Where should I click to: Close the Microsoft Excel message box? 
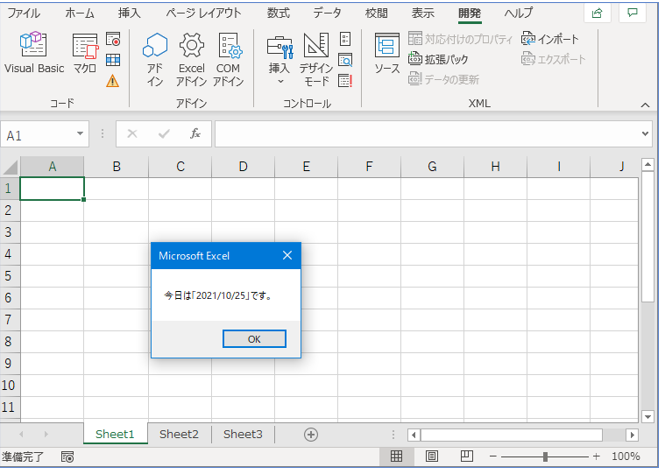click(288, 255)
